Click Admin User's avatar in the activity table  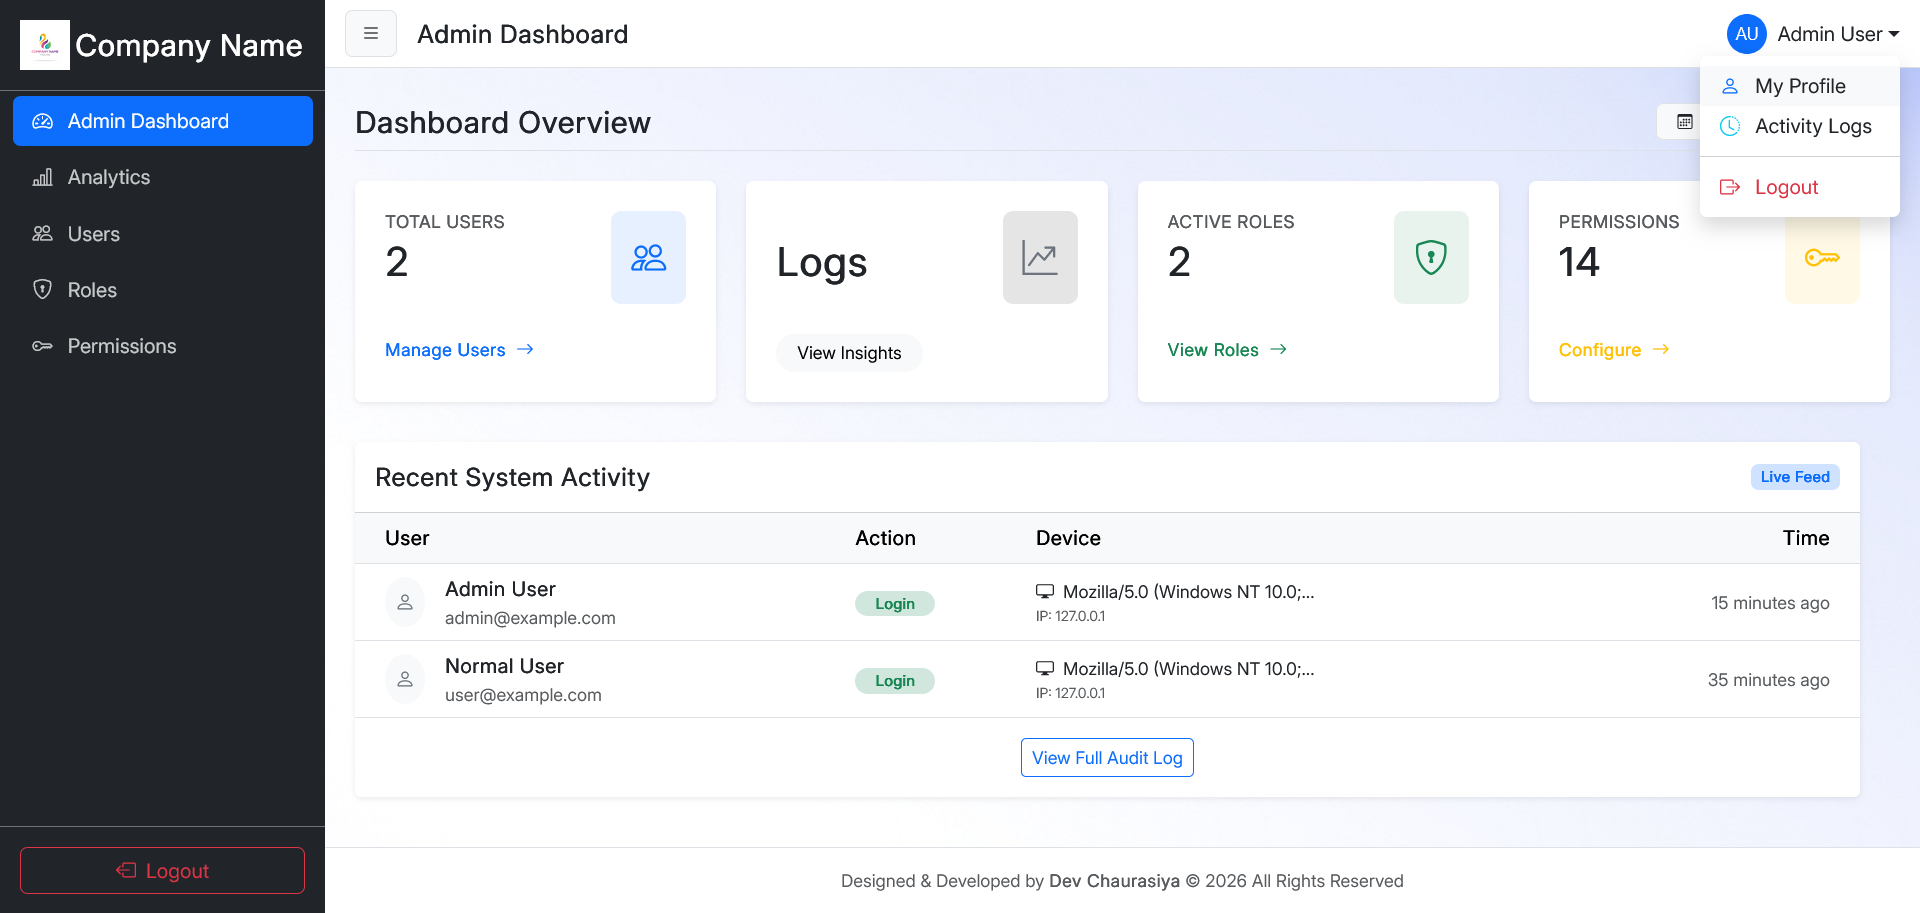click(405, 603)
